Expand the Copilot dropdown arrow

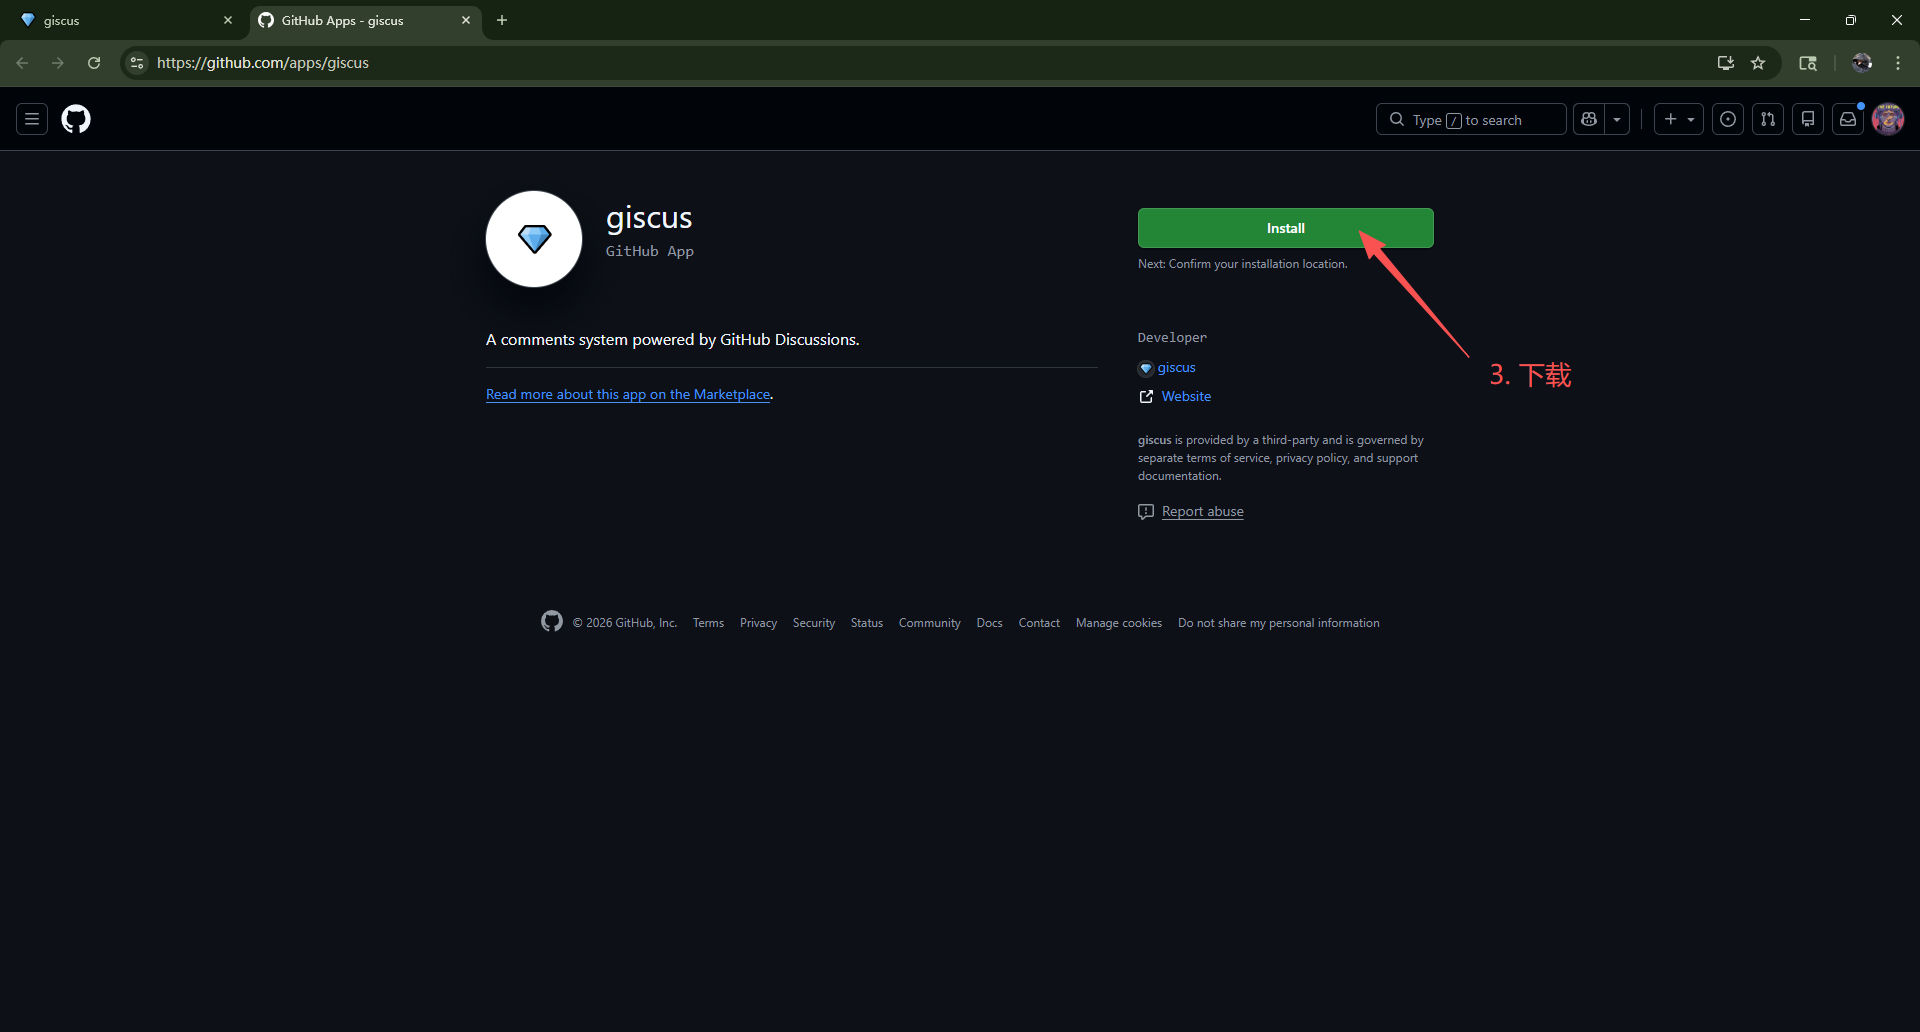(x=1617, y=119)
